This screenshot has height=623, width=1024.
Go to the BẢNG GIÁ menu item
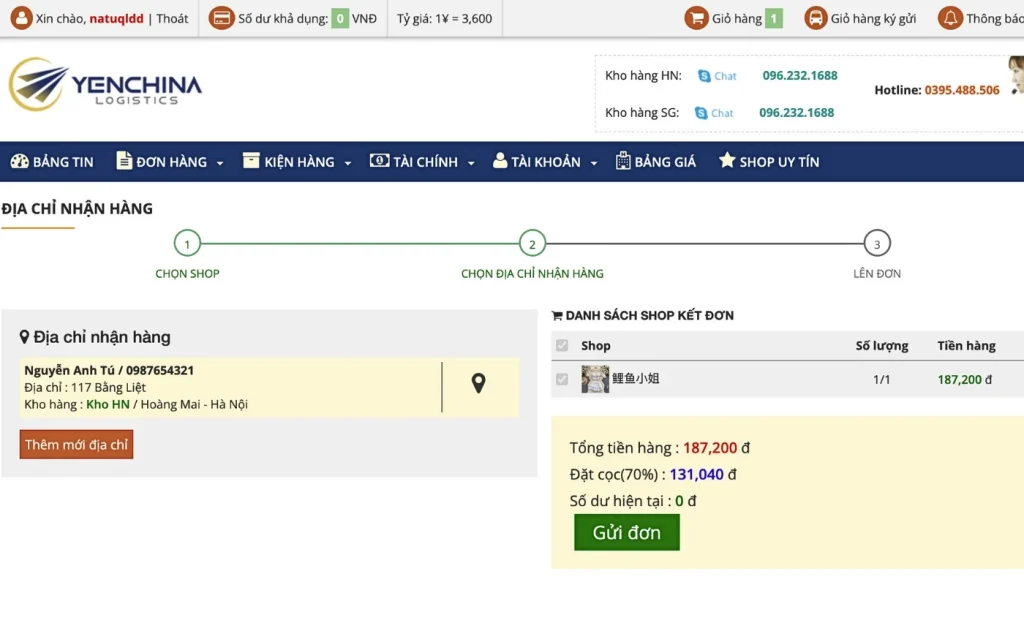[x=656, y=162]
